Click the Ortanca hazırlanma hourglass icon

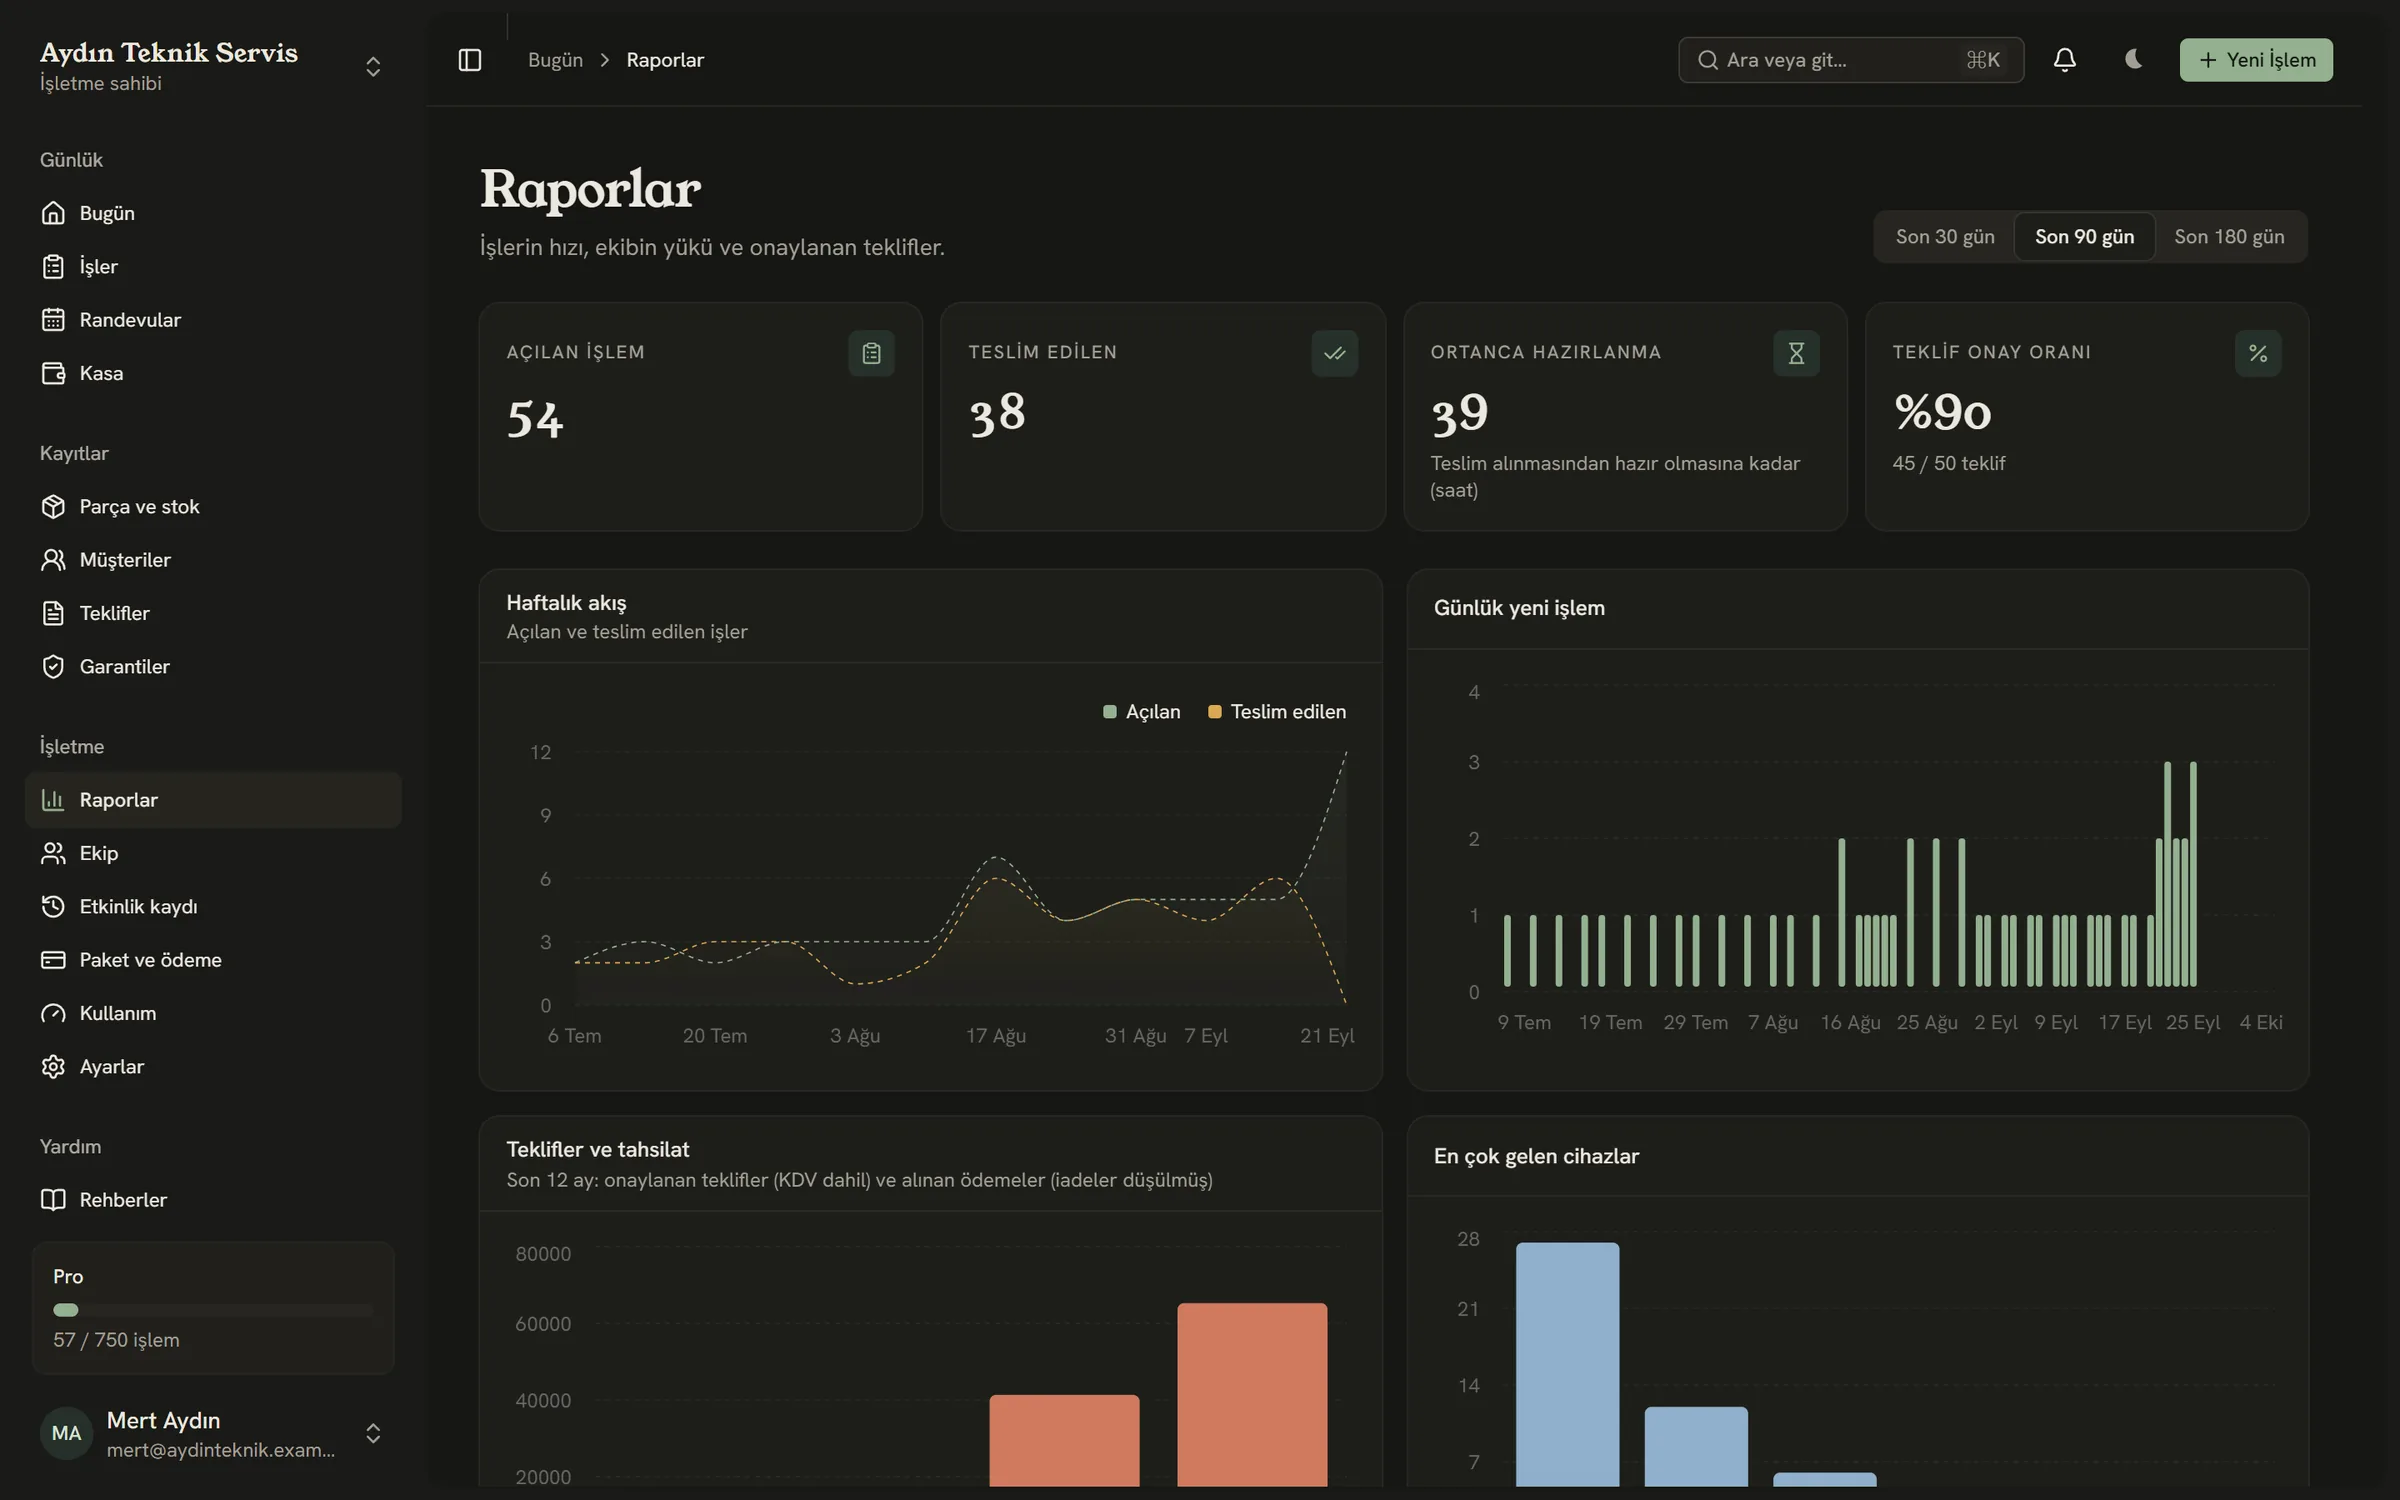(x=1796, y=353)
